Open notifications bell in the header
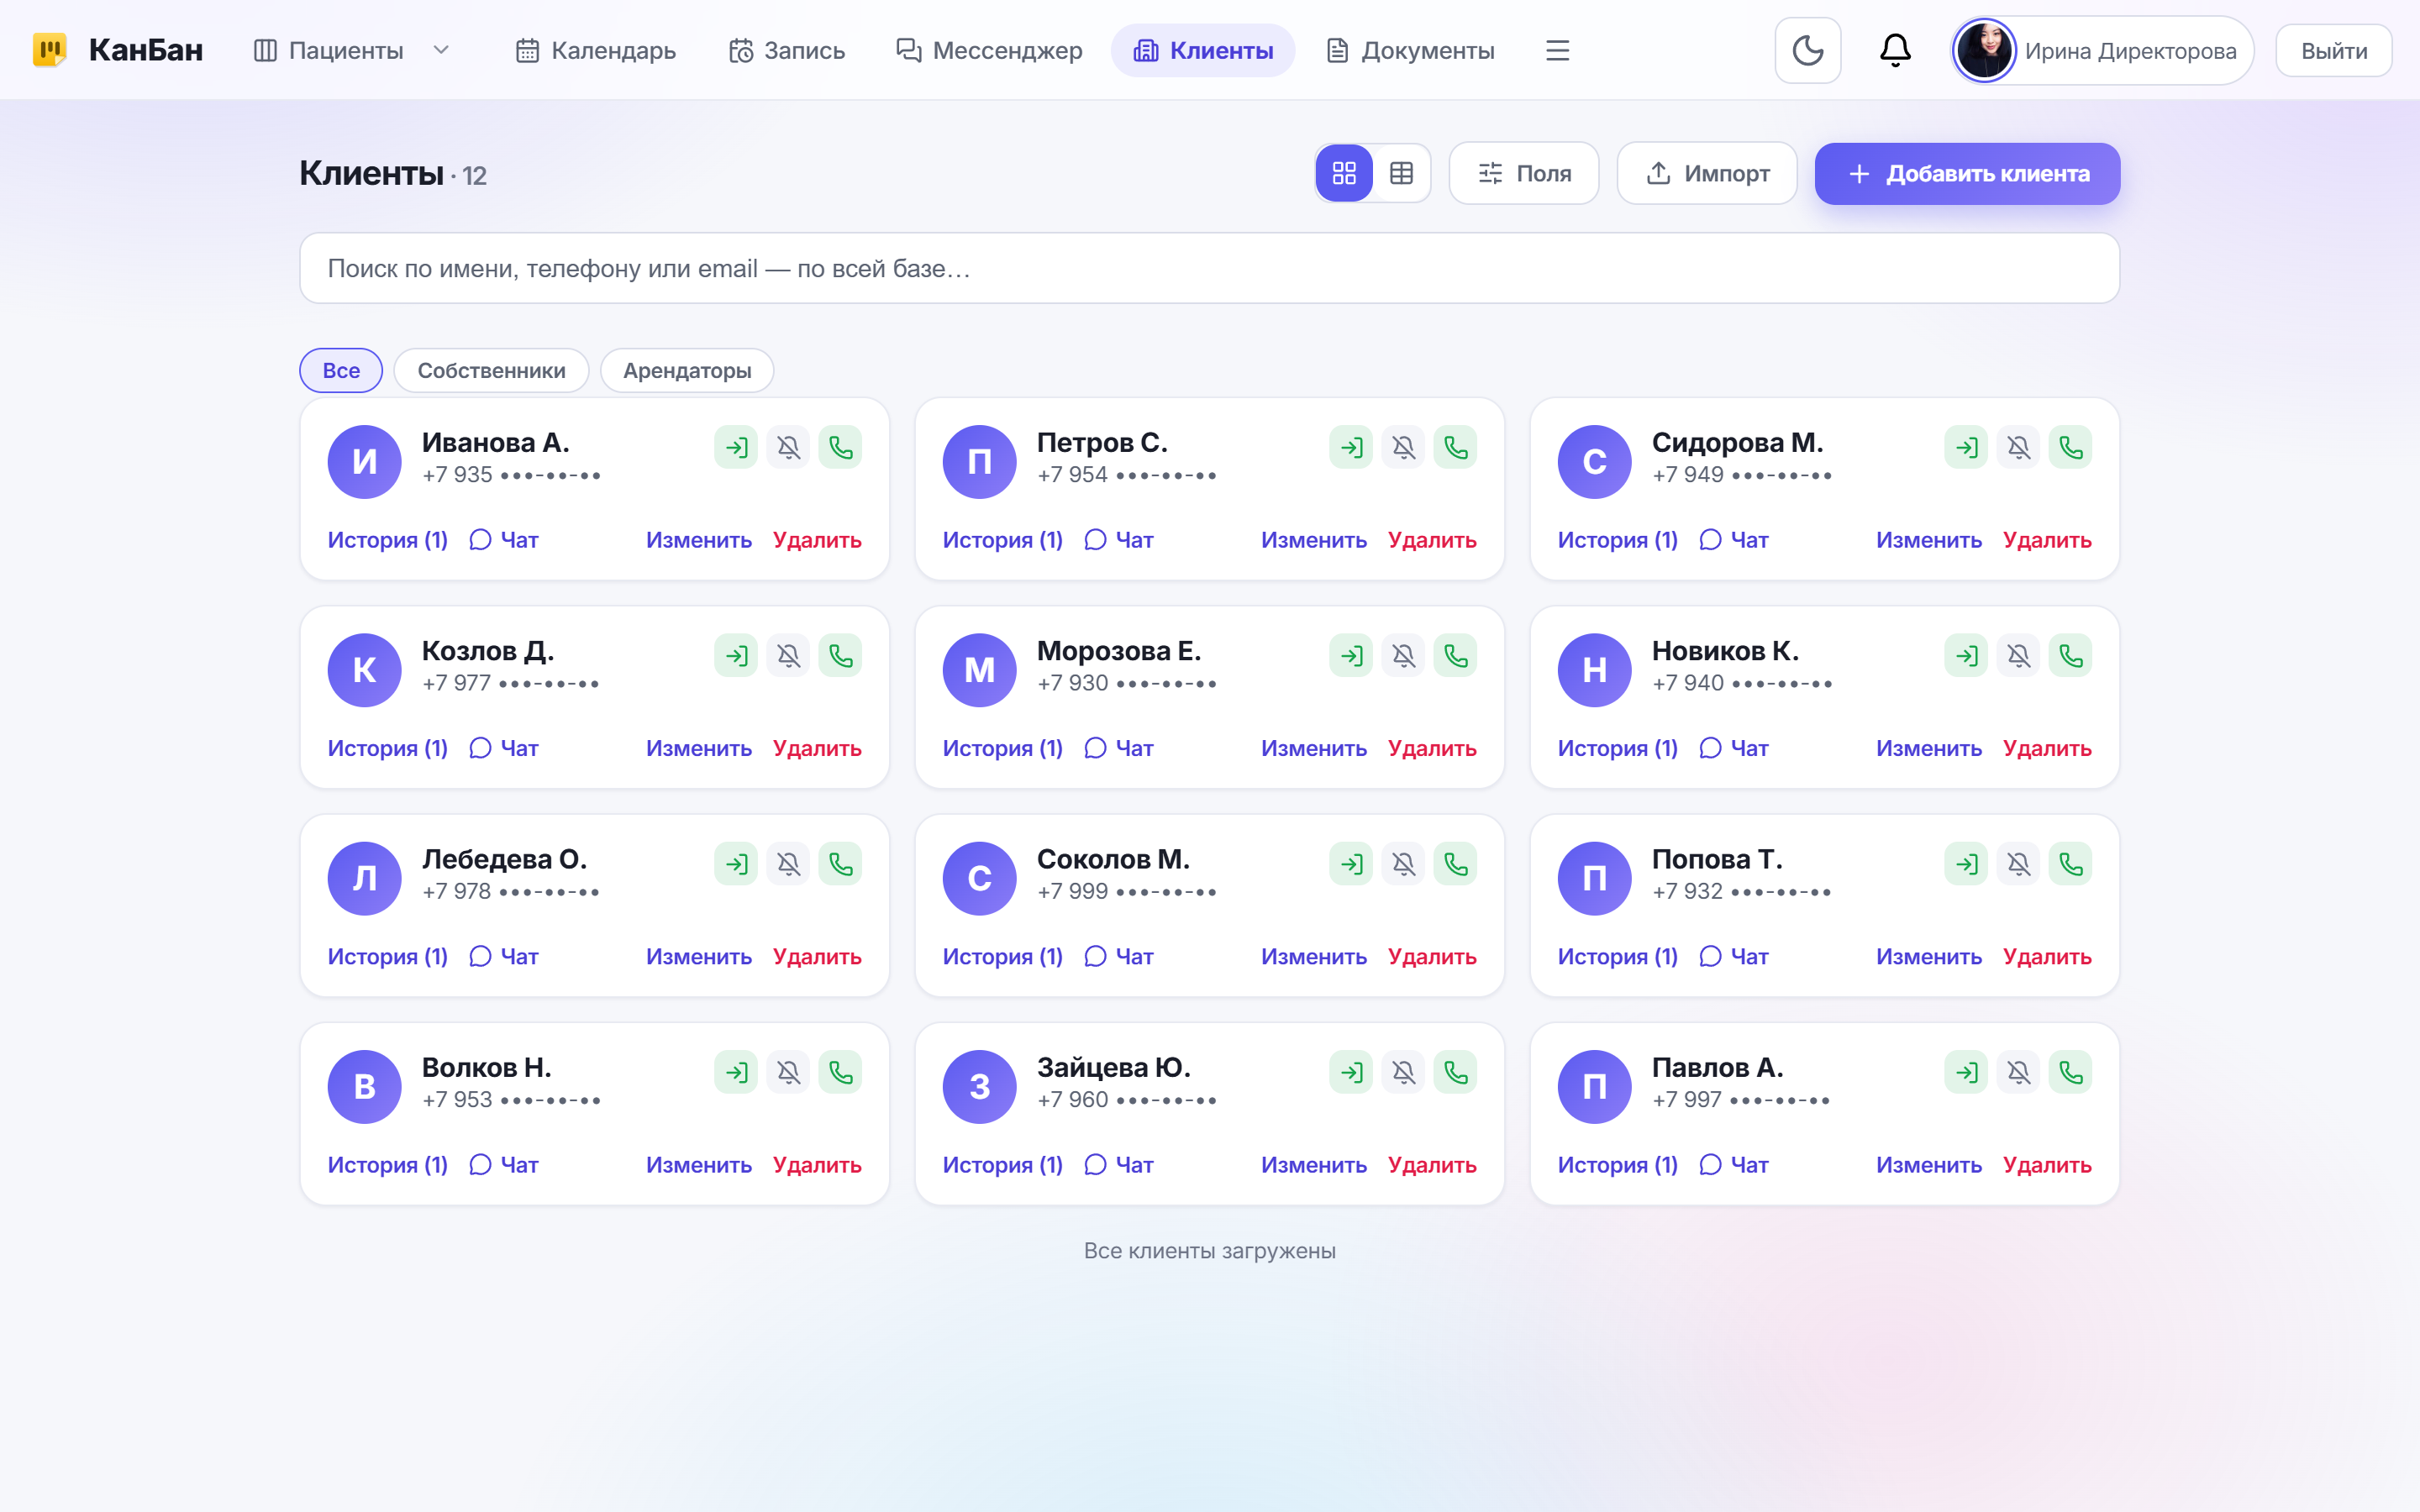This screenshot has width=2420, height=1512. pos(1895,50)
